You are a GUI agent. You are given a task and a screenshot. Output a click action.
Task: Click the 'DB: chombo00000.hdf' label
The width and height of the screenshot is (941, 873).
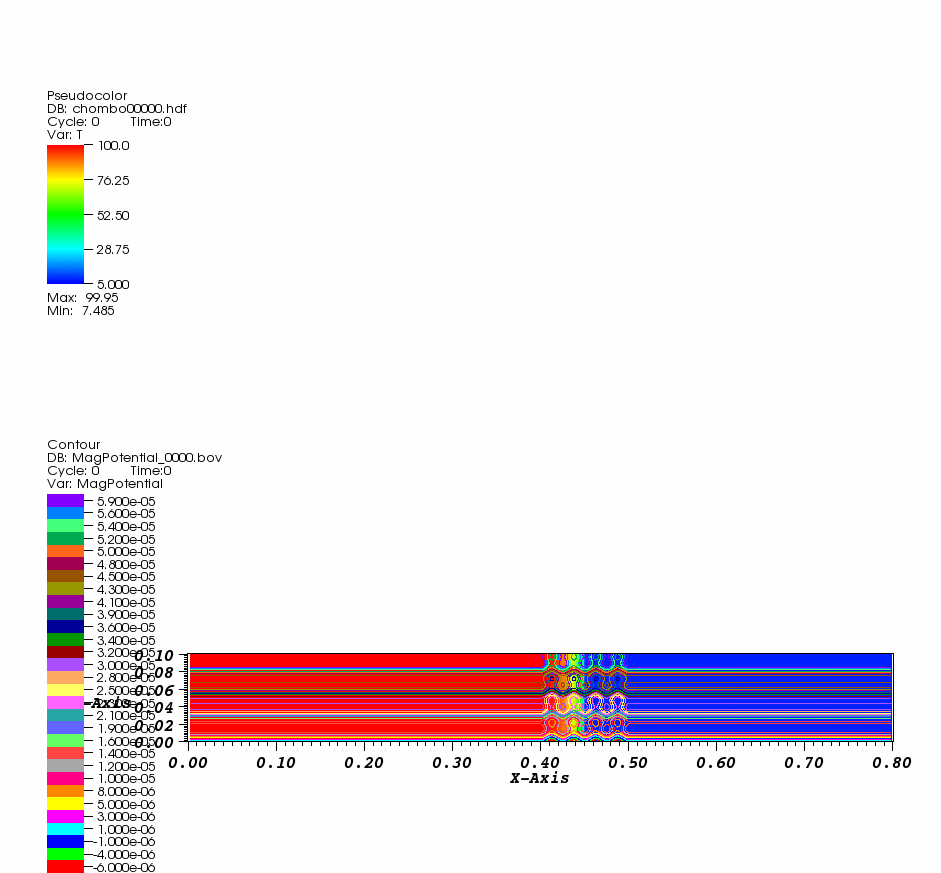[117, 109]
